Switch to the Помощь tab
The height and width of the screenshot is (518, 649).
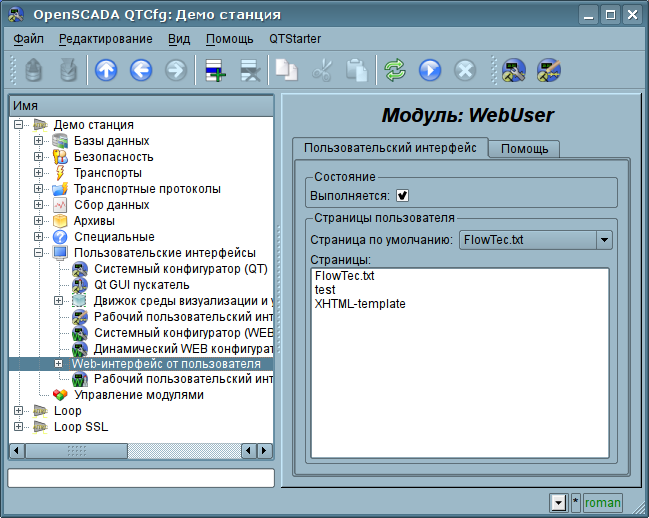(524, 149)
